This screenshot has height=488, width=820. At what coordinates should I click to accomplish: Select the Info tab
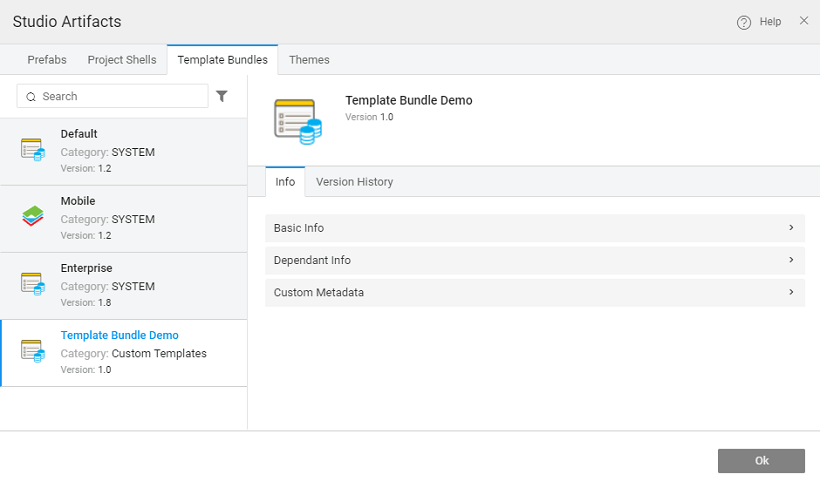285,182
